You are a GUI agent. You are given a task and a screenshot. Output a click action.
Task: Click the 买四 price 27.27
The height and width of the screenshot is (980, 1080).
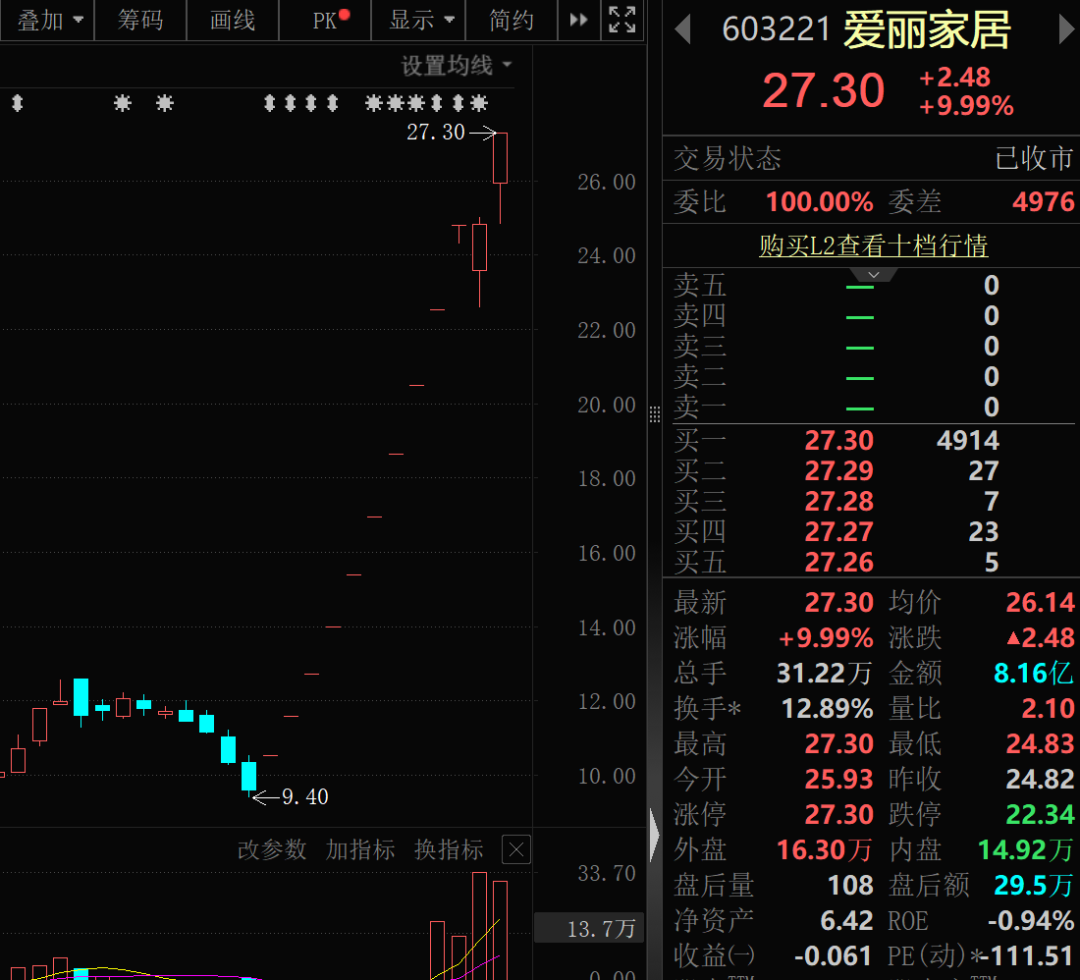[839, 532]
